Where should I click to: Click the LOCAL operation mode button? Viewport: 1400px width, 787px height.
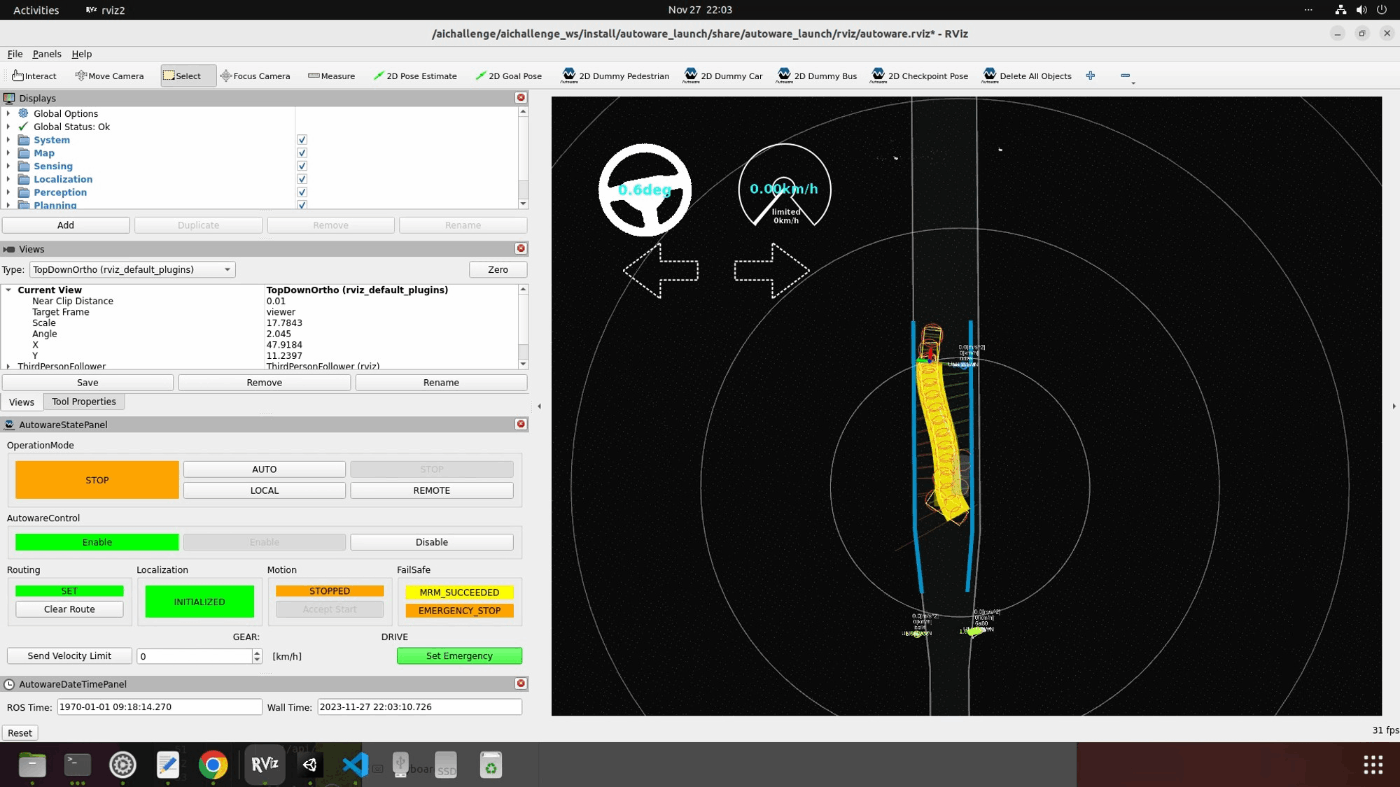point(264,490)
